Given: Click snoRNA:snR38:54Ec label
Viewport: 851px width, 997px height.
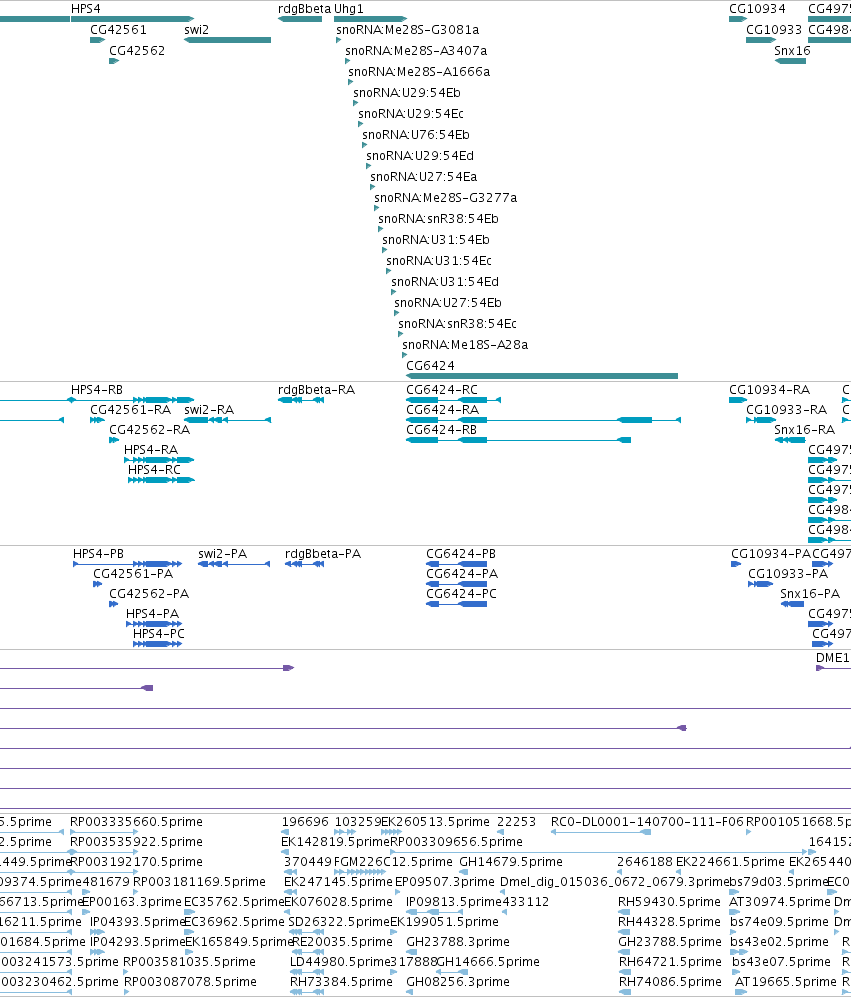Looking at the screenshot, I should (457, 324).
